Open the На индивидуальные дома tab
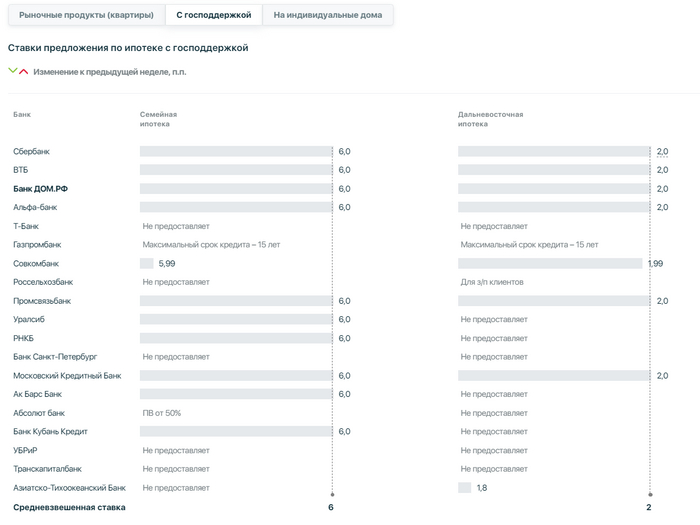700x525 pixels. [328, 15]
